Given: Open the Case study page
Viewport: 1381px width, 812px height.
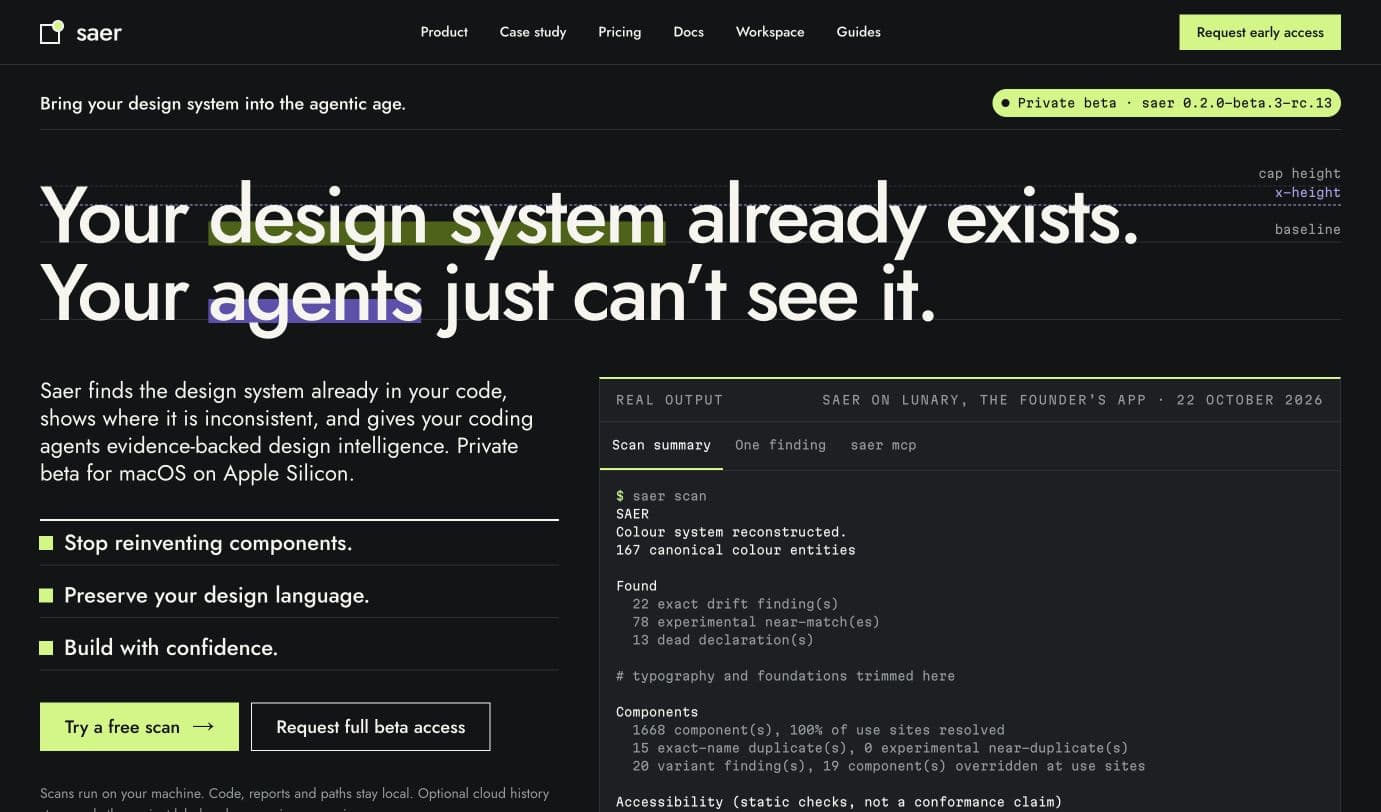Looking at the screenshot, I should coord(533,32).
